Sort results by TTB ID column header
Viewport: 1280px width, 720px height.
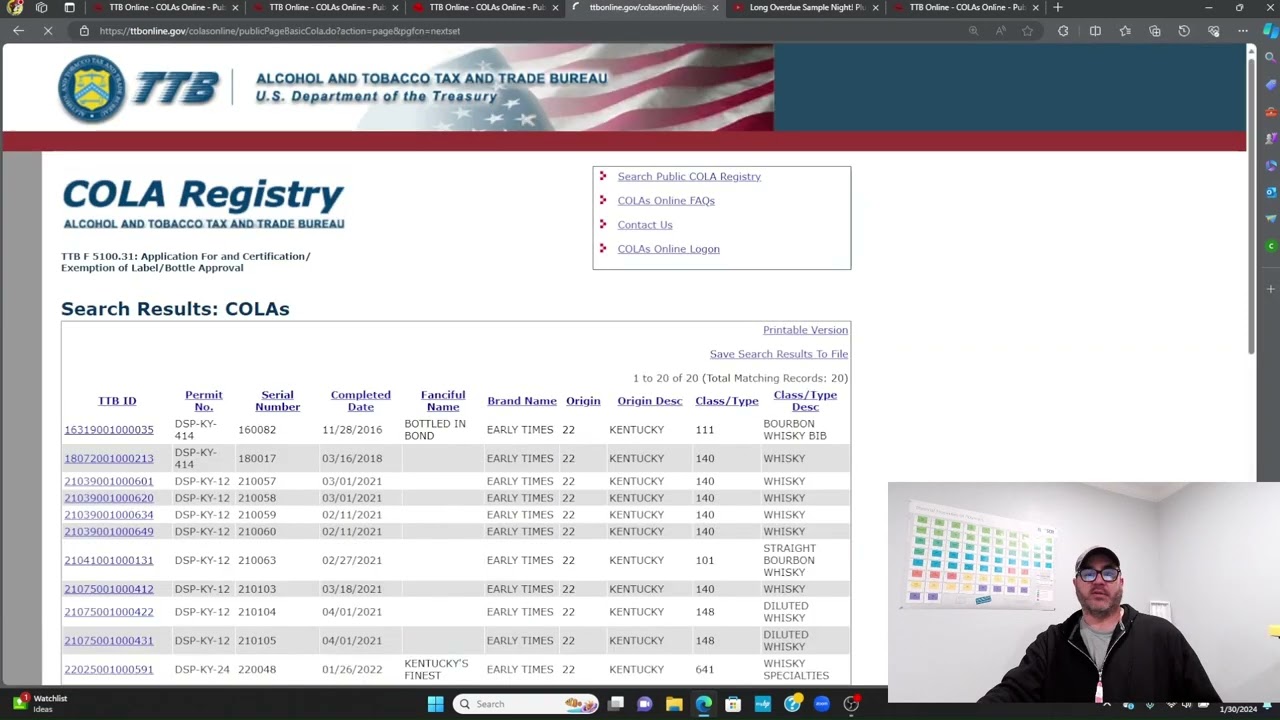click(117, 401)
